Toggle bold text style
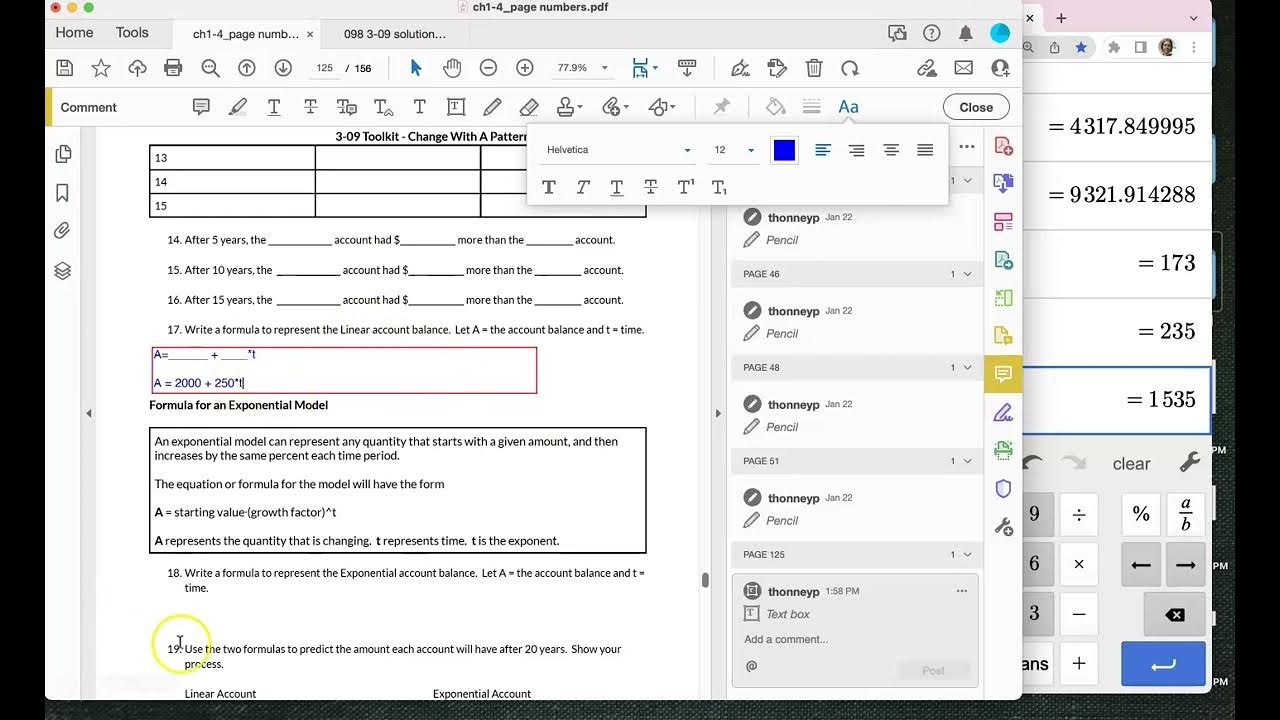The width and height of the screenshot is (1280, 720). (x=549, y=187)
